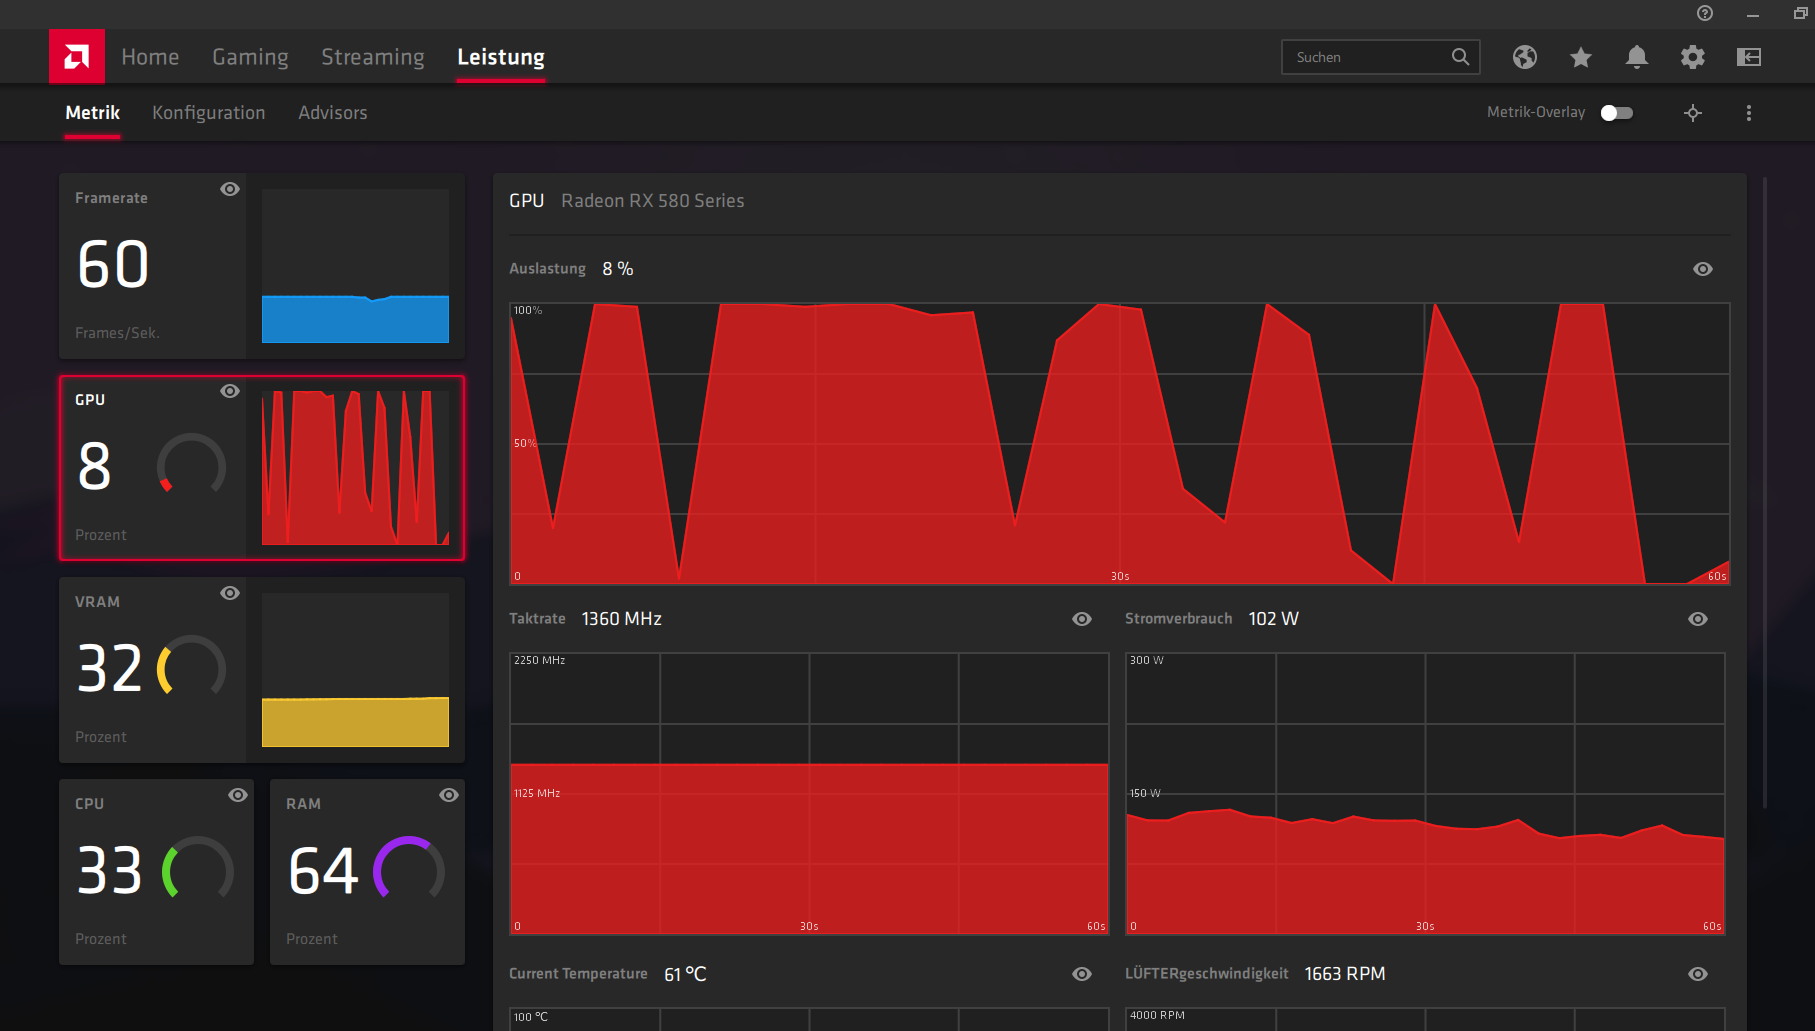Click the search magnifier icon
Image resolution: width=1815 pixels, height=1031 pixels.
(x=1460, y=57)
